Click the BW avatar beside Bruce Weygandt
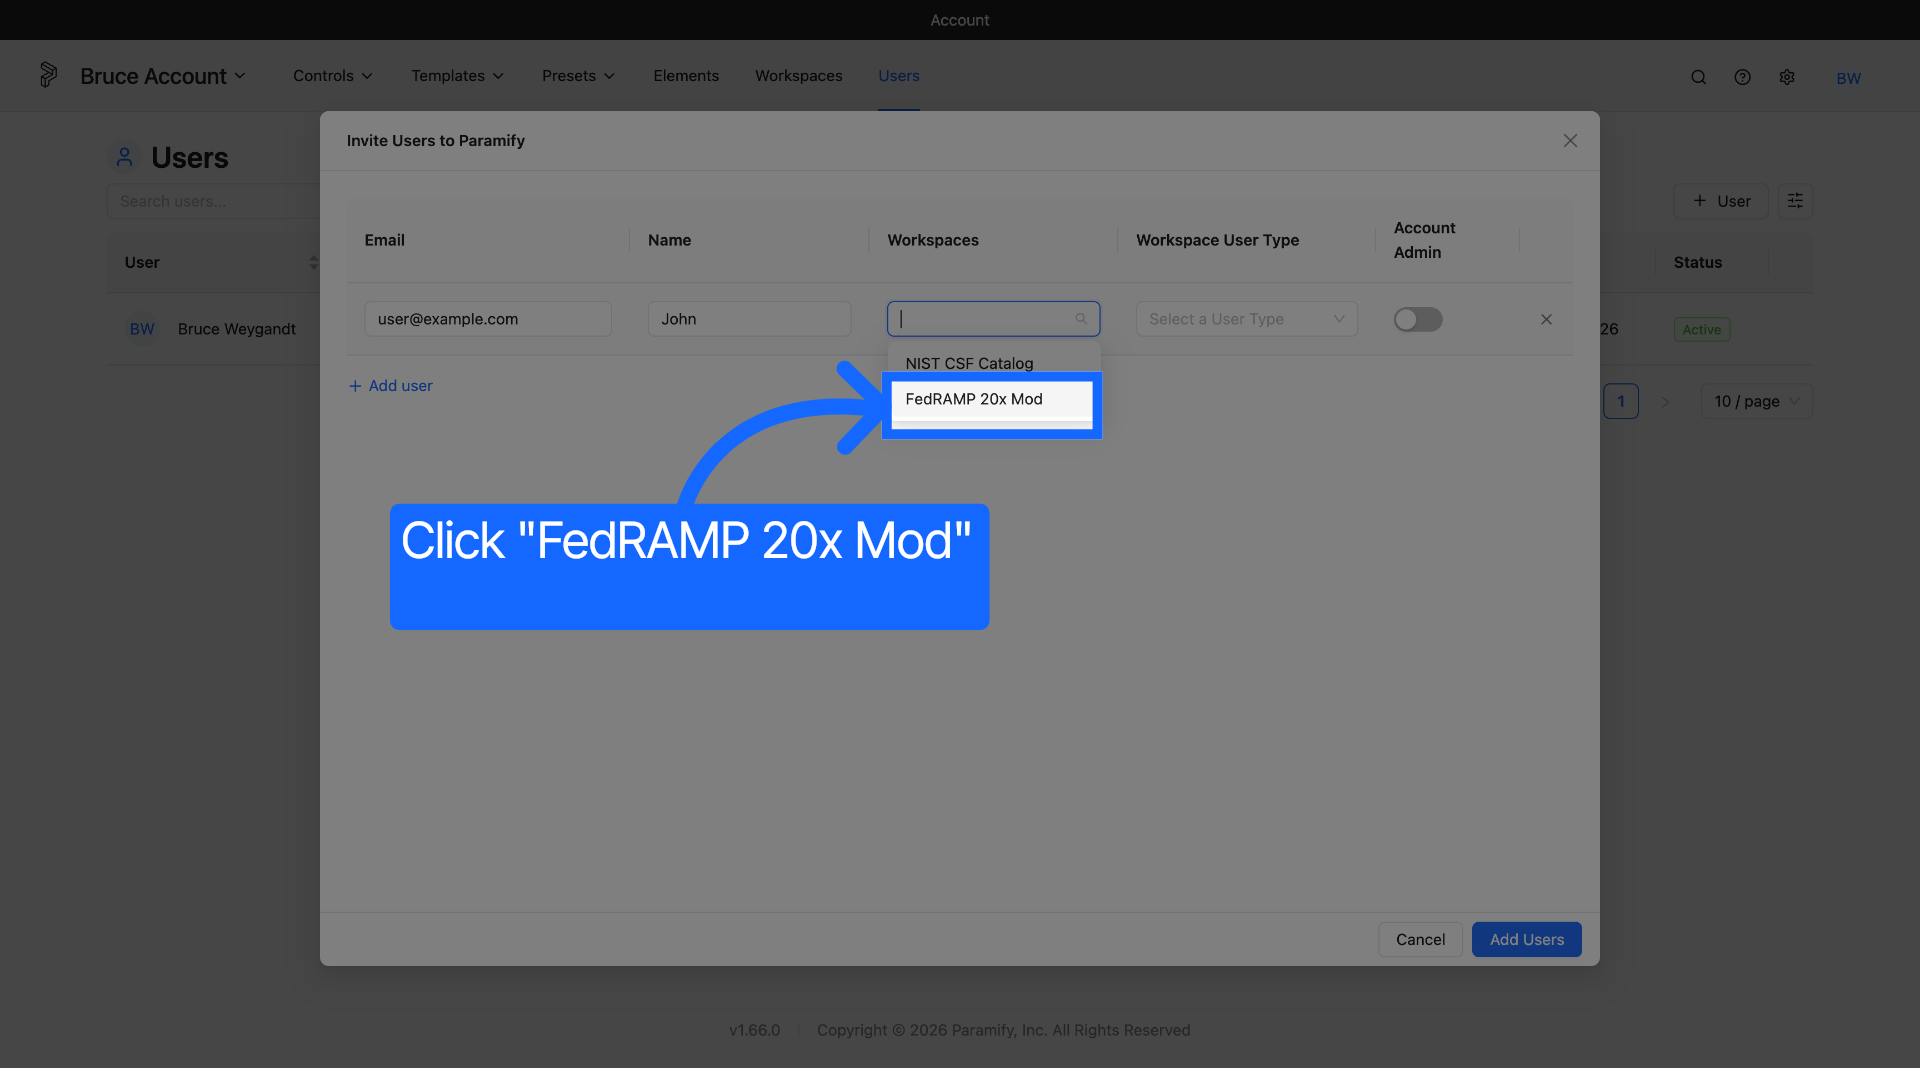Viewport: 1920px width, 1068px height. (x=142, y=329)
